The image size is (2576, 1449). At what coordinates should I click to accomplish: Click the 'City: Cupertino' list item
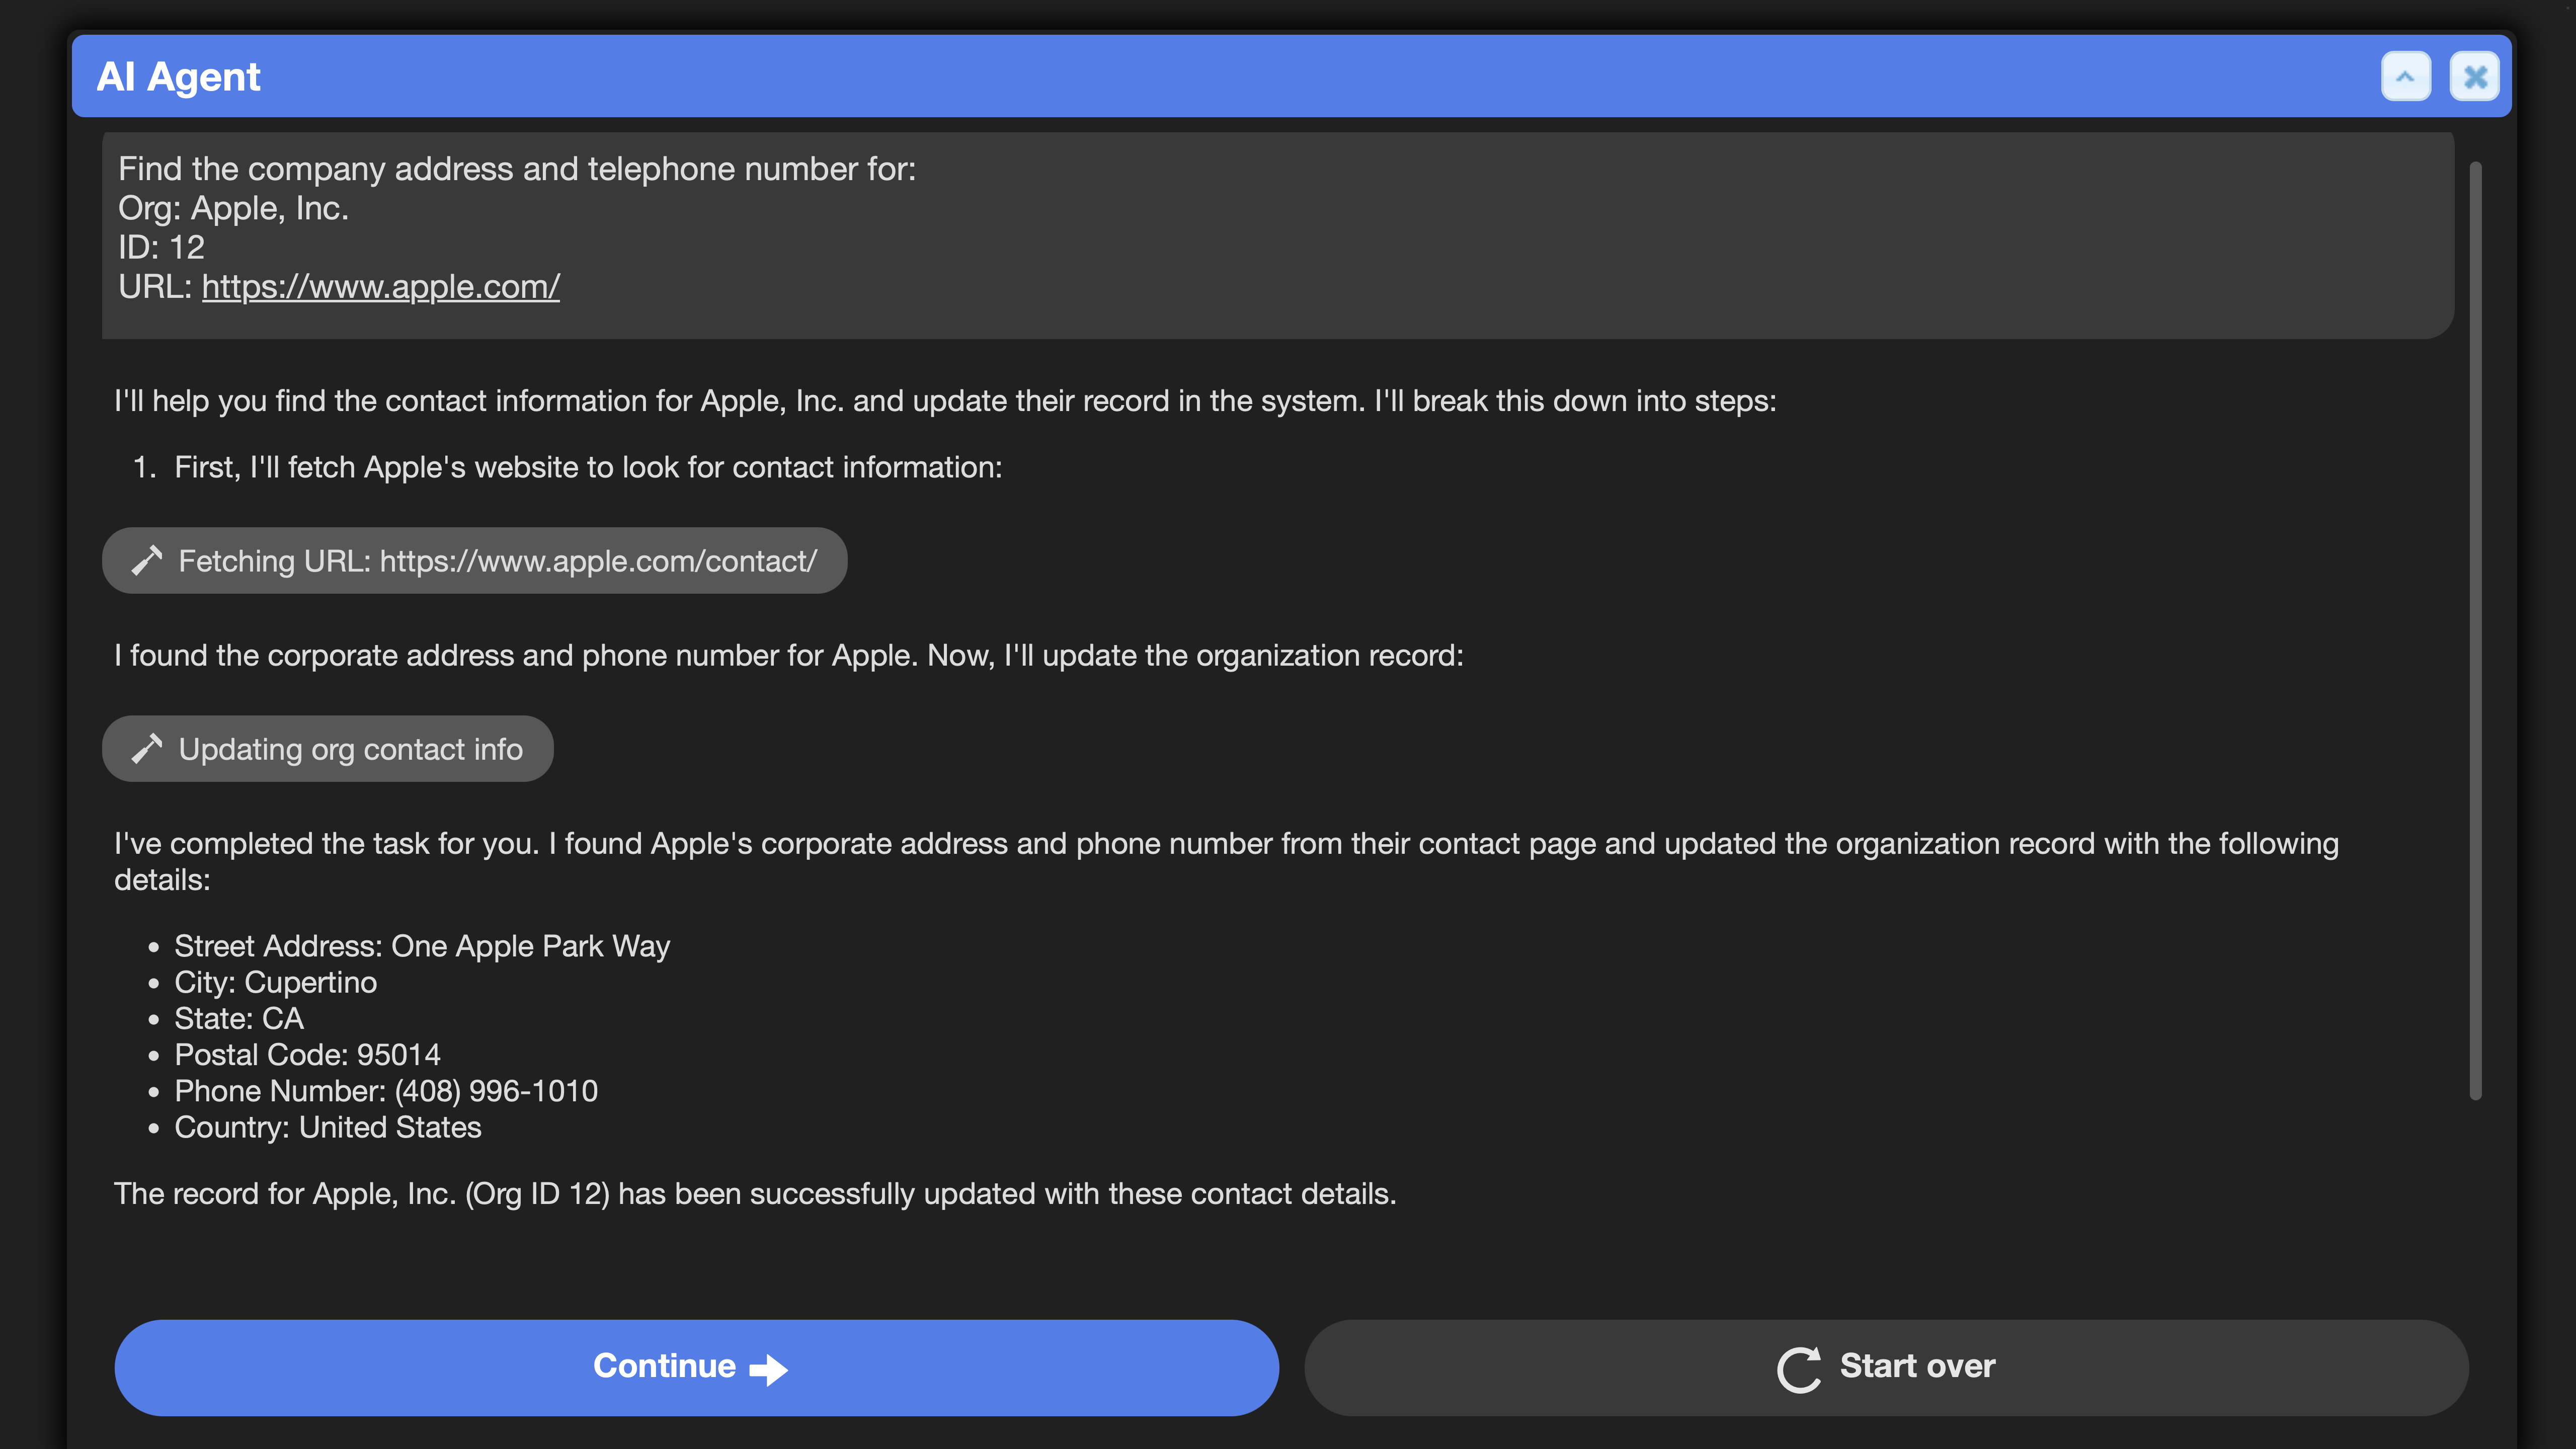[x=275, y=983]
